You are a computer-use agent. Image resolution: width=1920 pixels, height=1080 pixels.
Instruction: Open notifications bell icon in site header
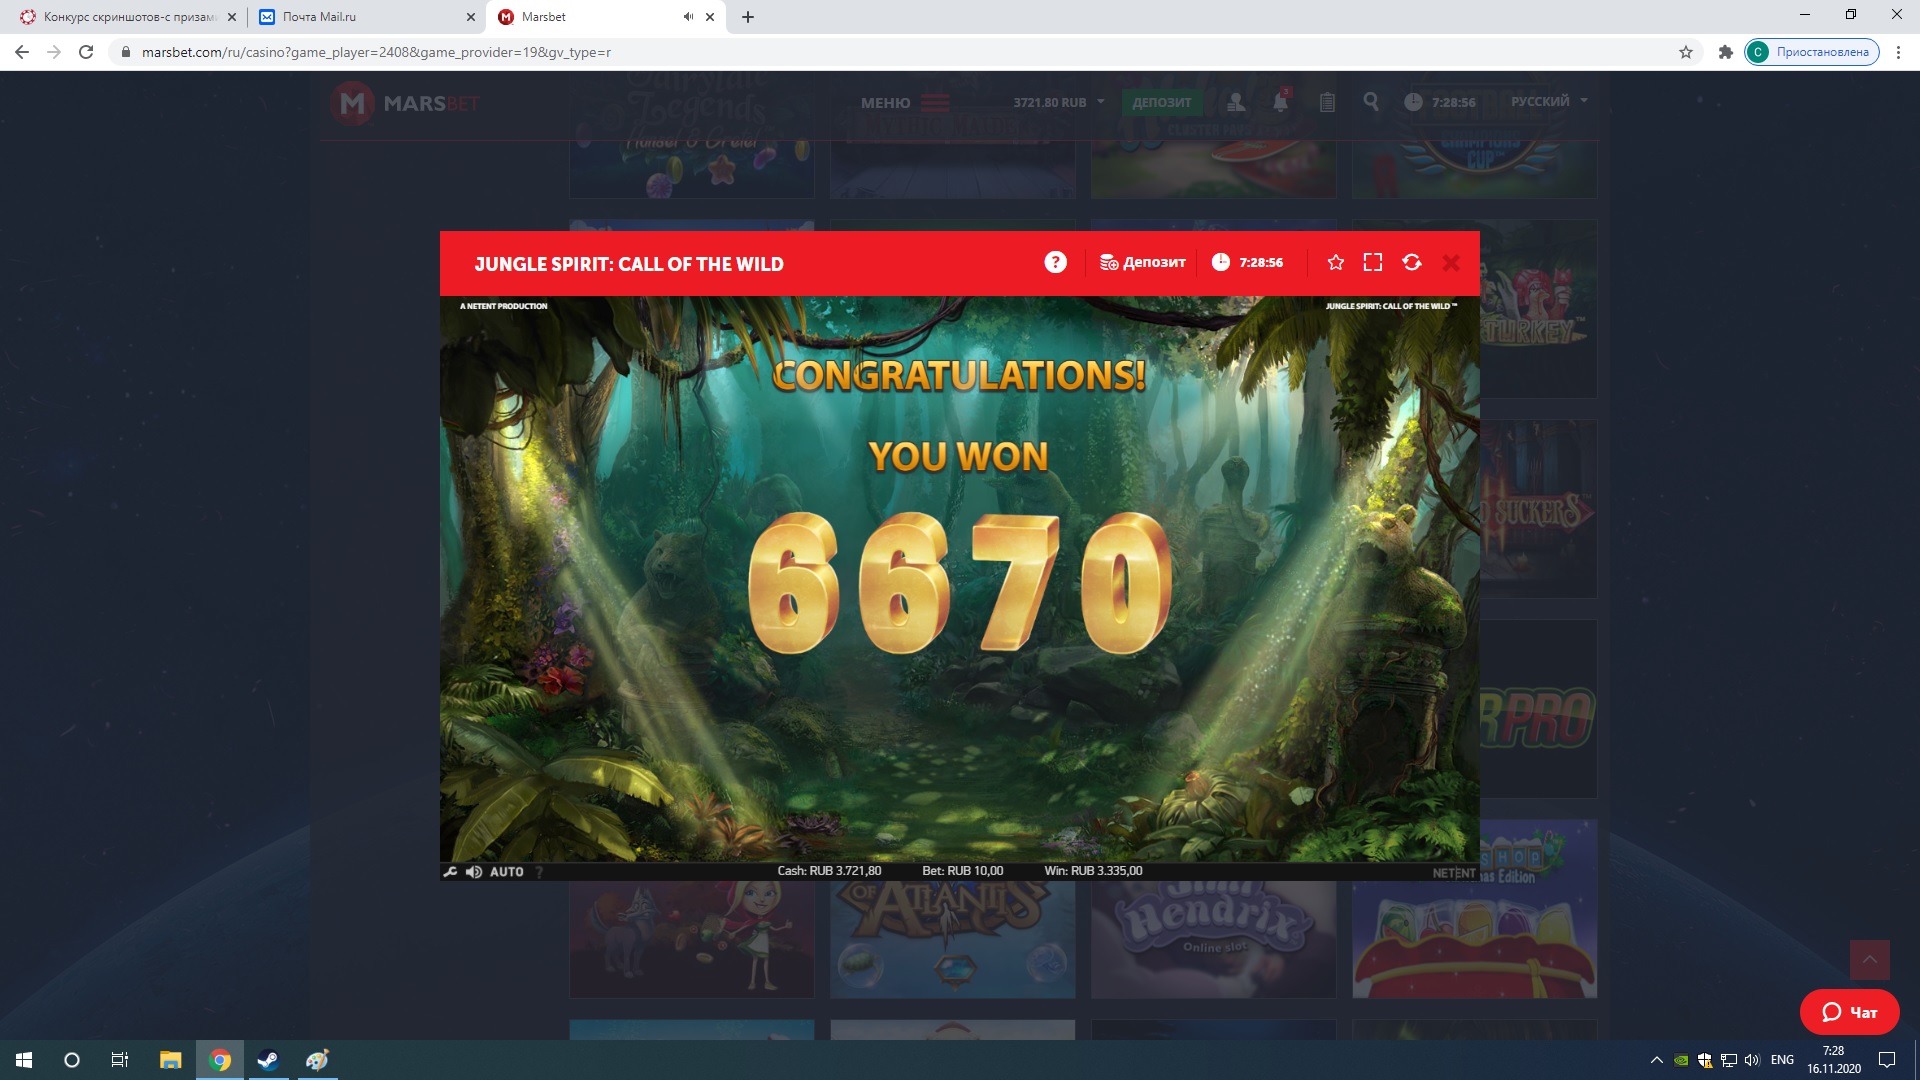[1280, 102]
